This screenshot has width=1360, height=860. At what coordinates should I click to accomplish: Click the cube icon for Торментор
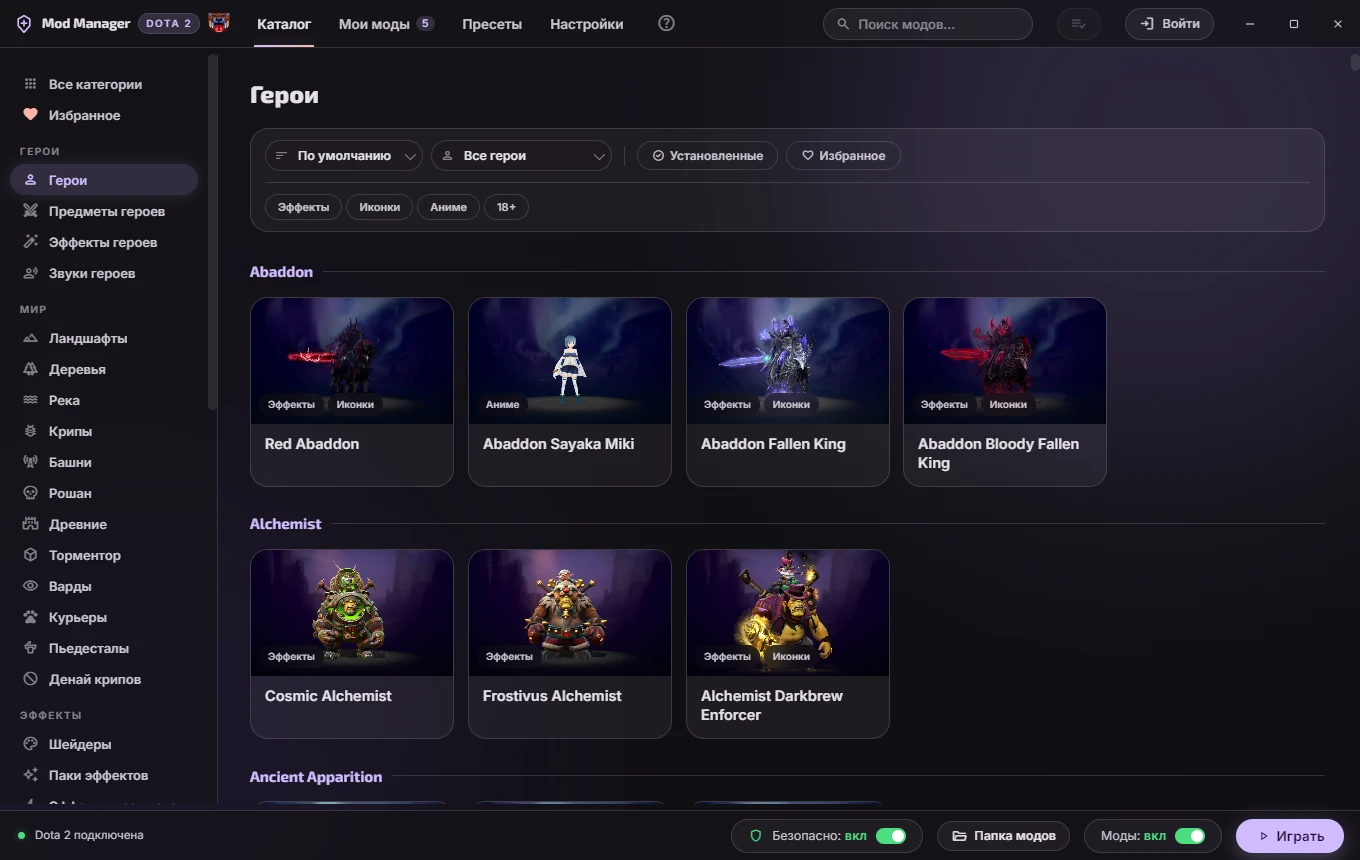click(x=30, y=556)
